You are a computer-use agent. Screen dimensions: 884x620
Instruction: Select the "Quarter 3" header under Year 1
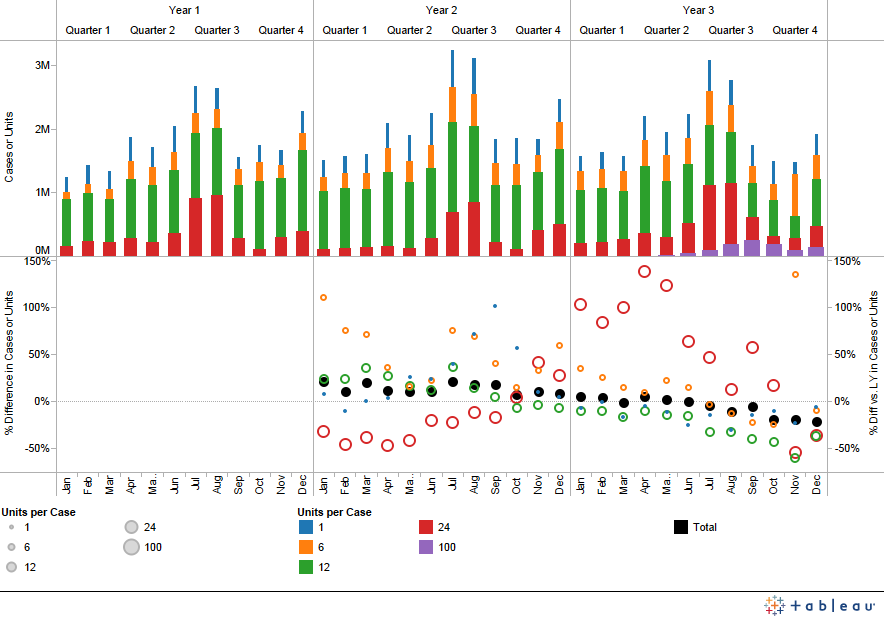(217, 30)
